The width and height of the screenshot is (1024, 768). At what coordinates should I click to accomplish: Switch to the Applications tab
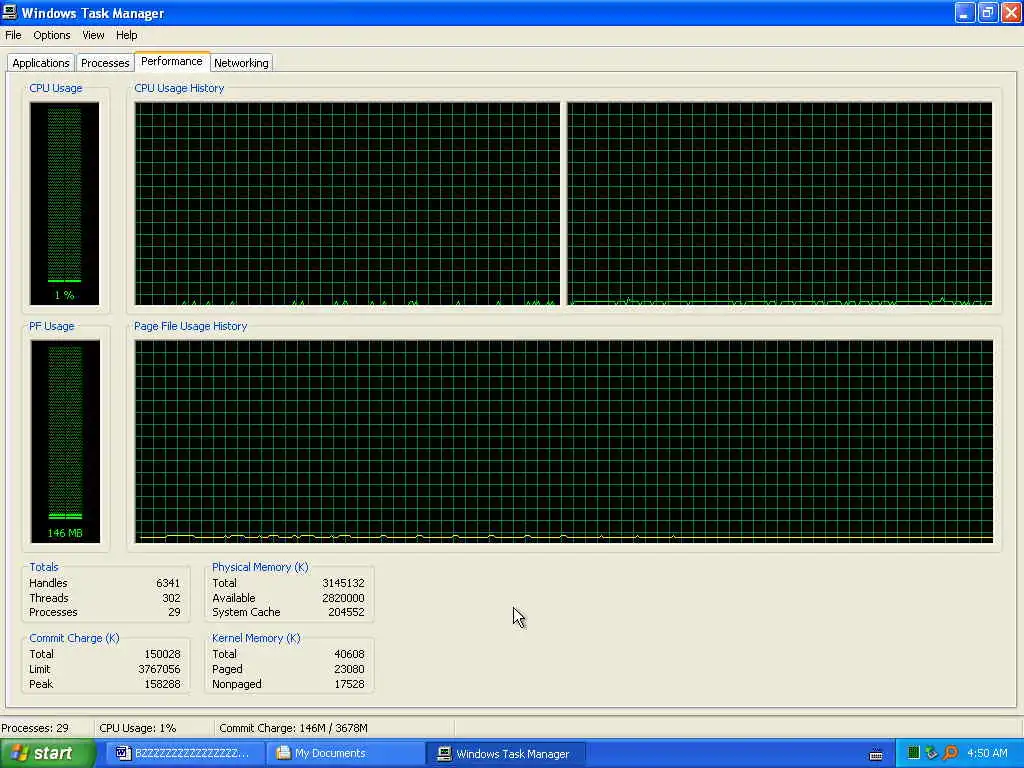tap(40, 63)
